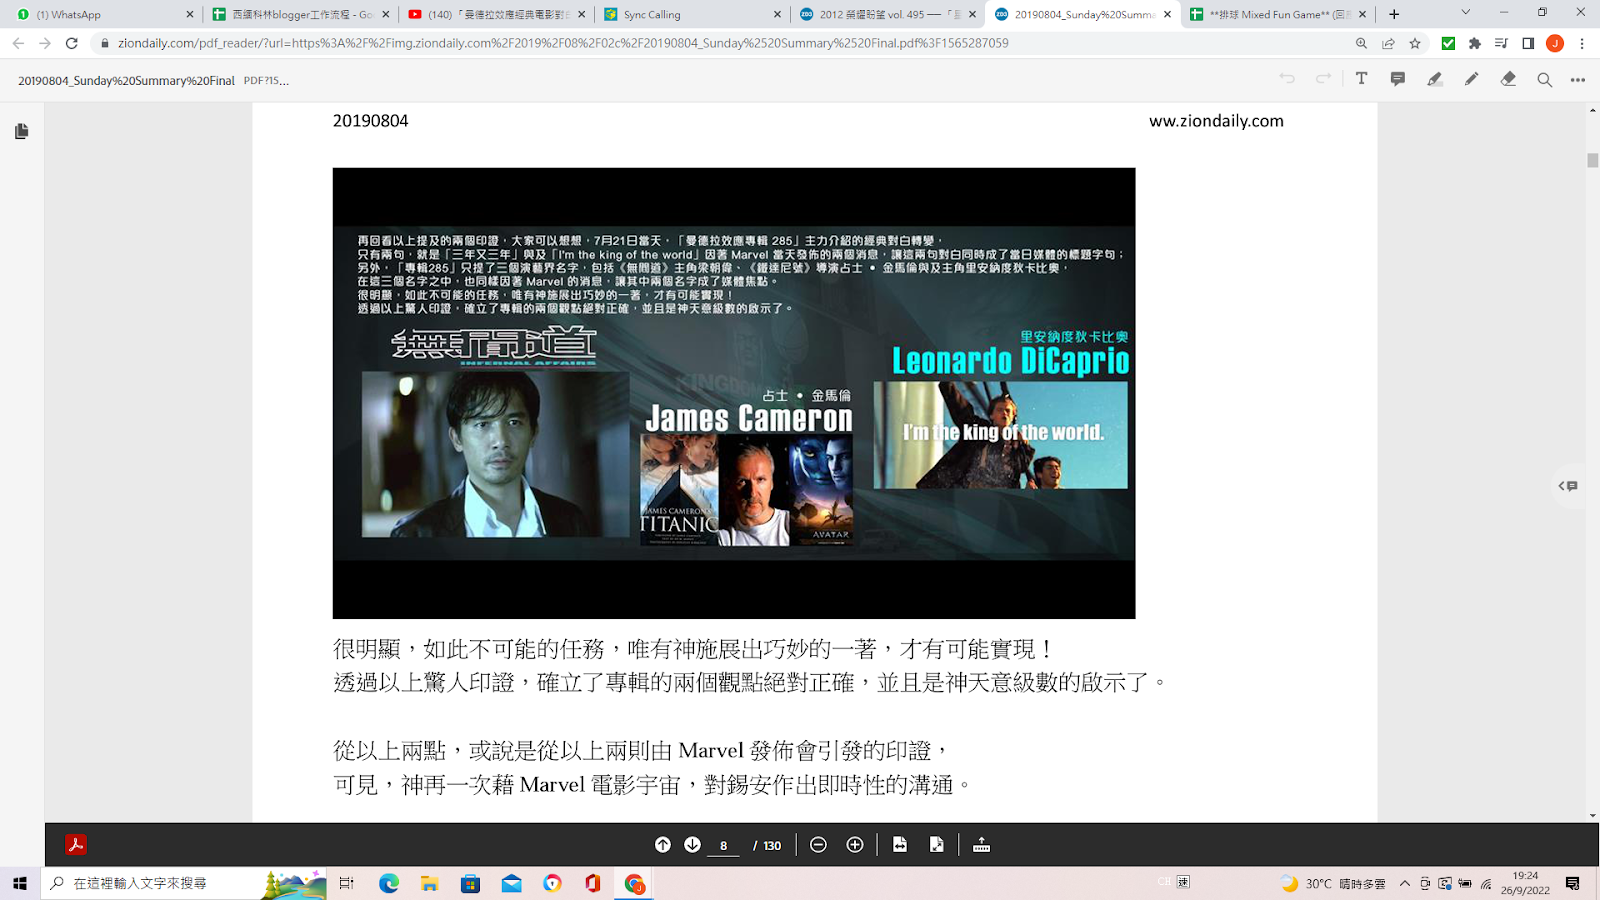1600x900 pixels.
Task: Open the Windows Start menu
Action: (20, 883)
